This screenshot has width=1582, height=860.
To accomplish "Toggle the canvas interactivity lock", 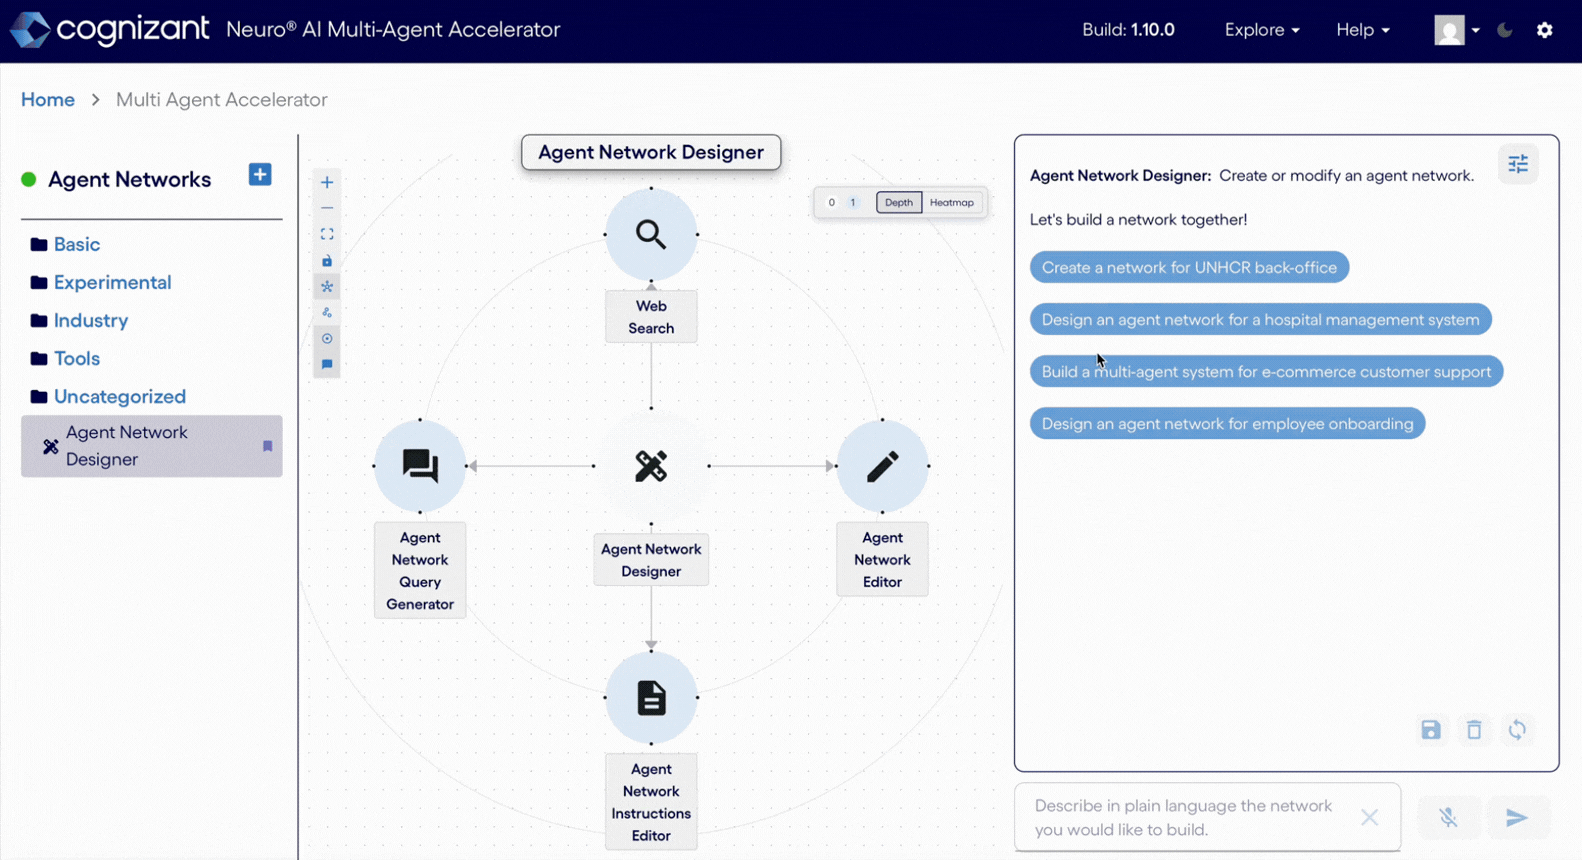I will 327,261.
